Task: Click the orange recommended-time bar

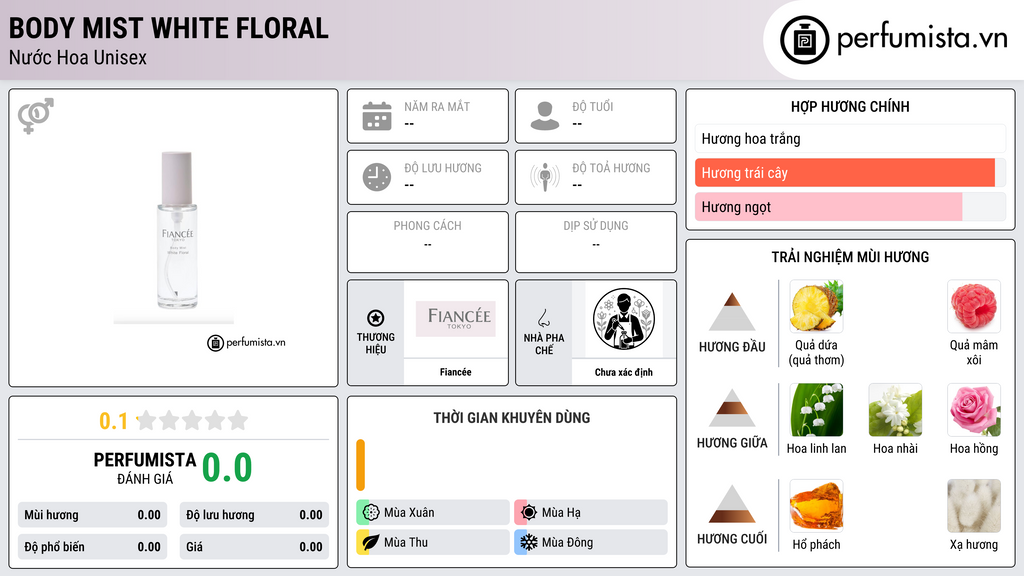Action: 360,465
